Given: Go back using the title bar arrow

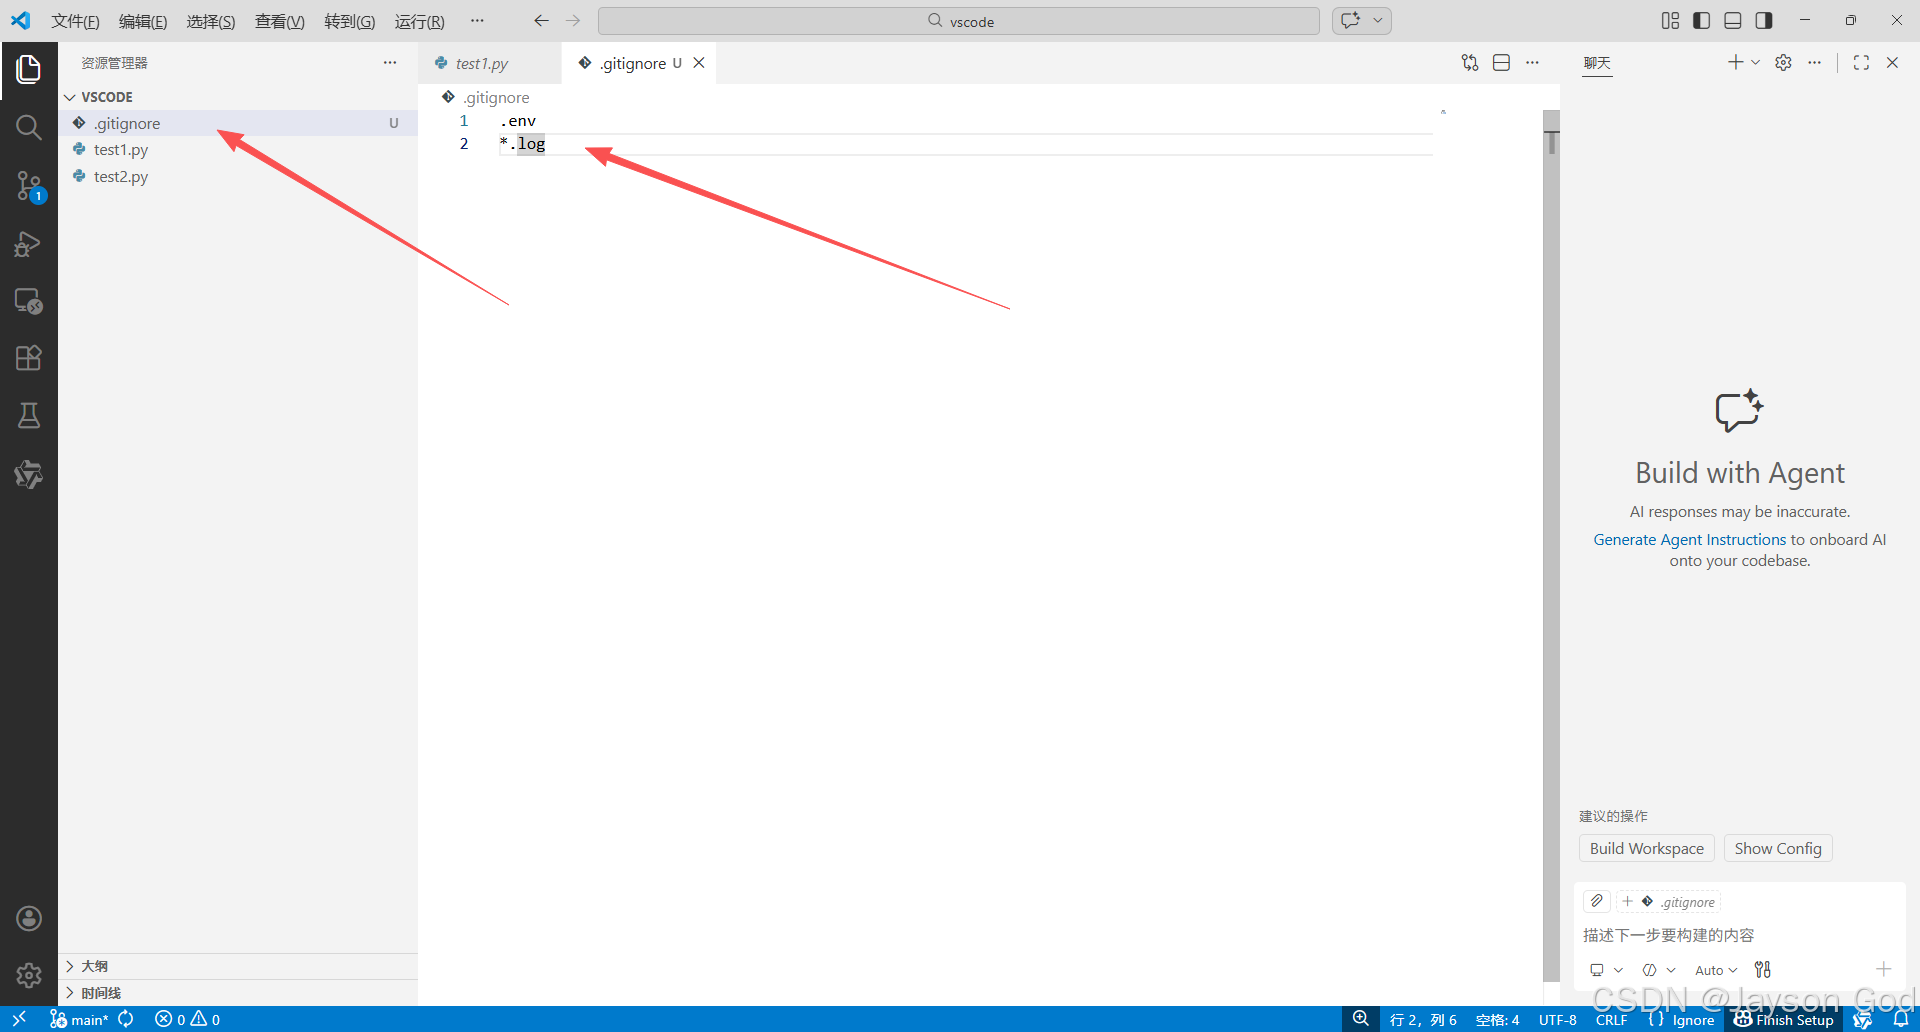Looking at the screenshot, I should pos(541,21).
